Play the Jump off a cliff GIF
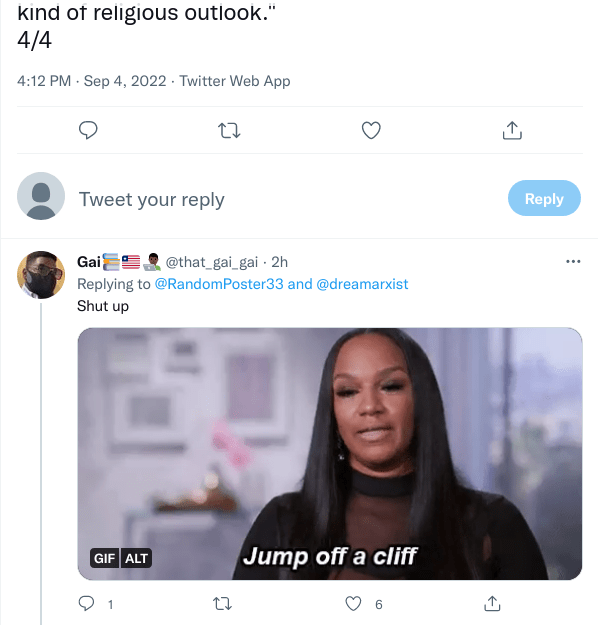Image resolution: width=598 pixels, height=625 pixels. click(x=330, y=454)
